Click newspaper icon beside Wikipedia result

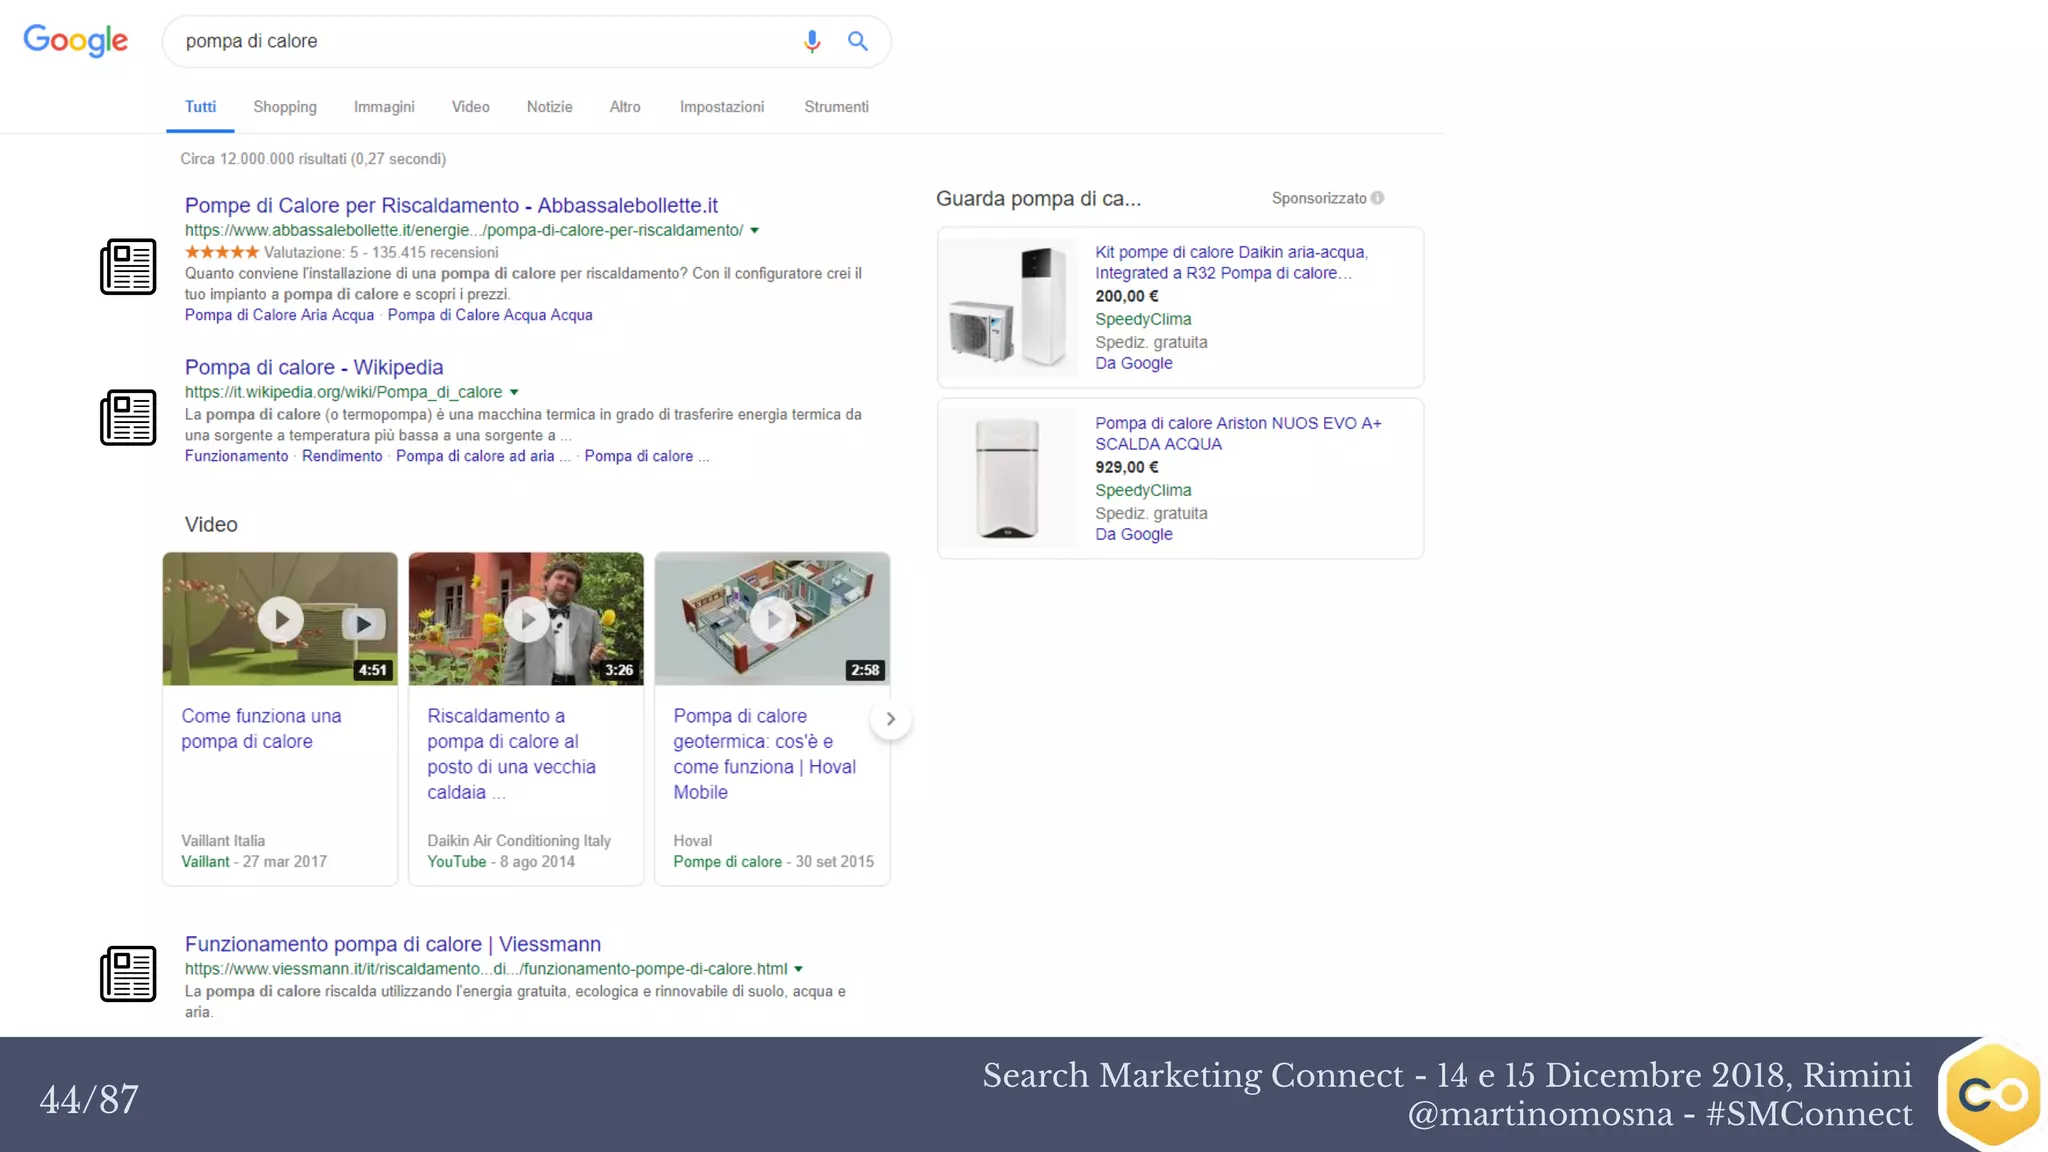[128, 418]
